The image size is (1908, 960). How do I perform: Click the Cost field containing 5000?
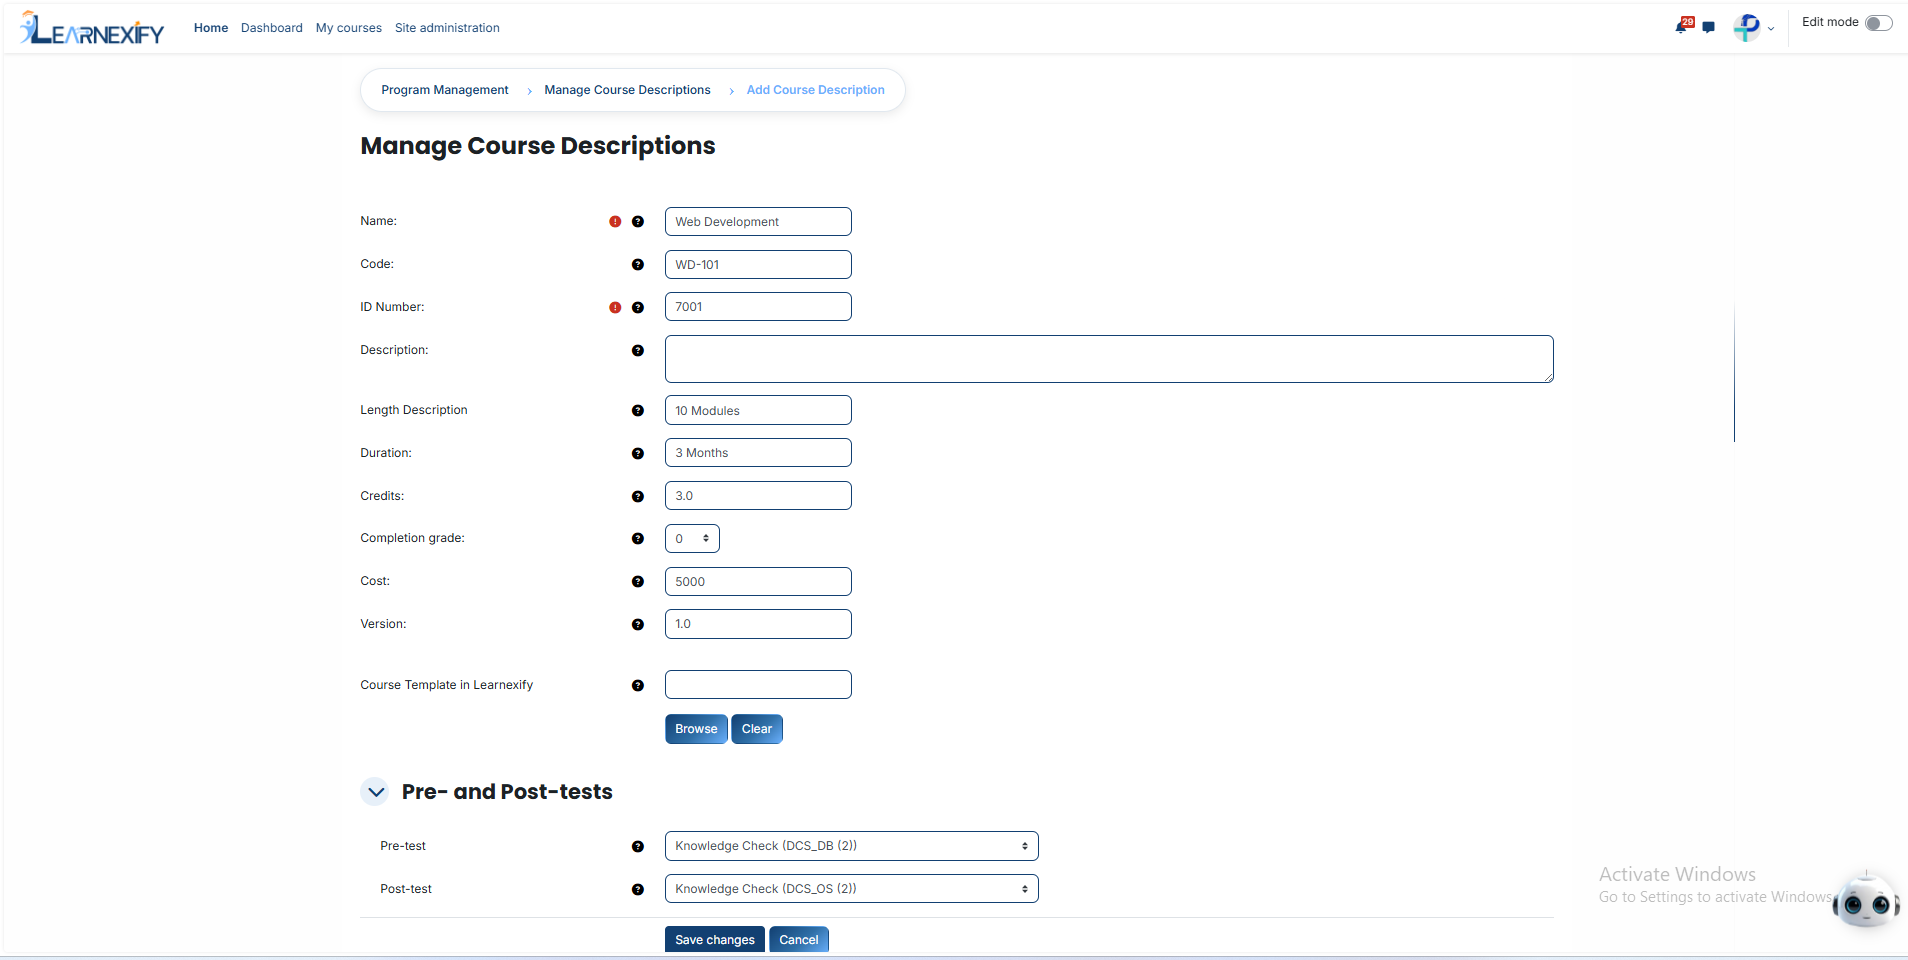[x=758, y=582]
